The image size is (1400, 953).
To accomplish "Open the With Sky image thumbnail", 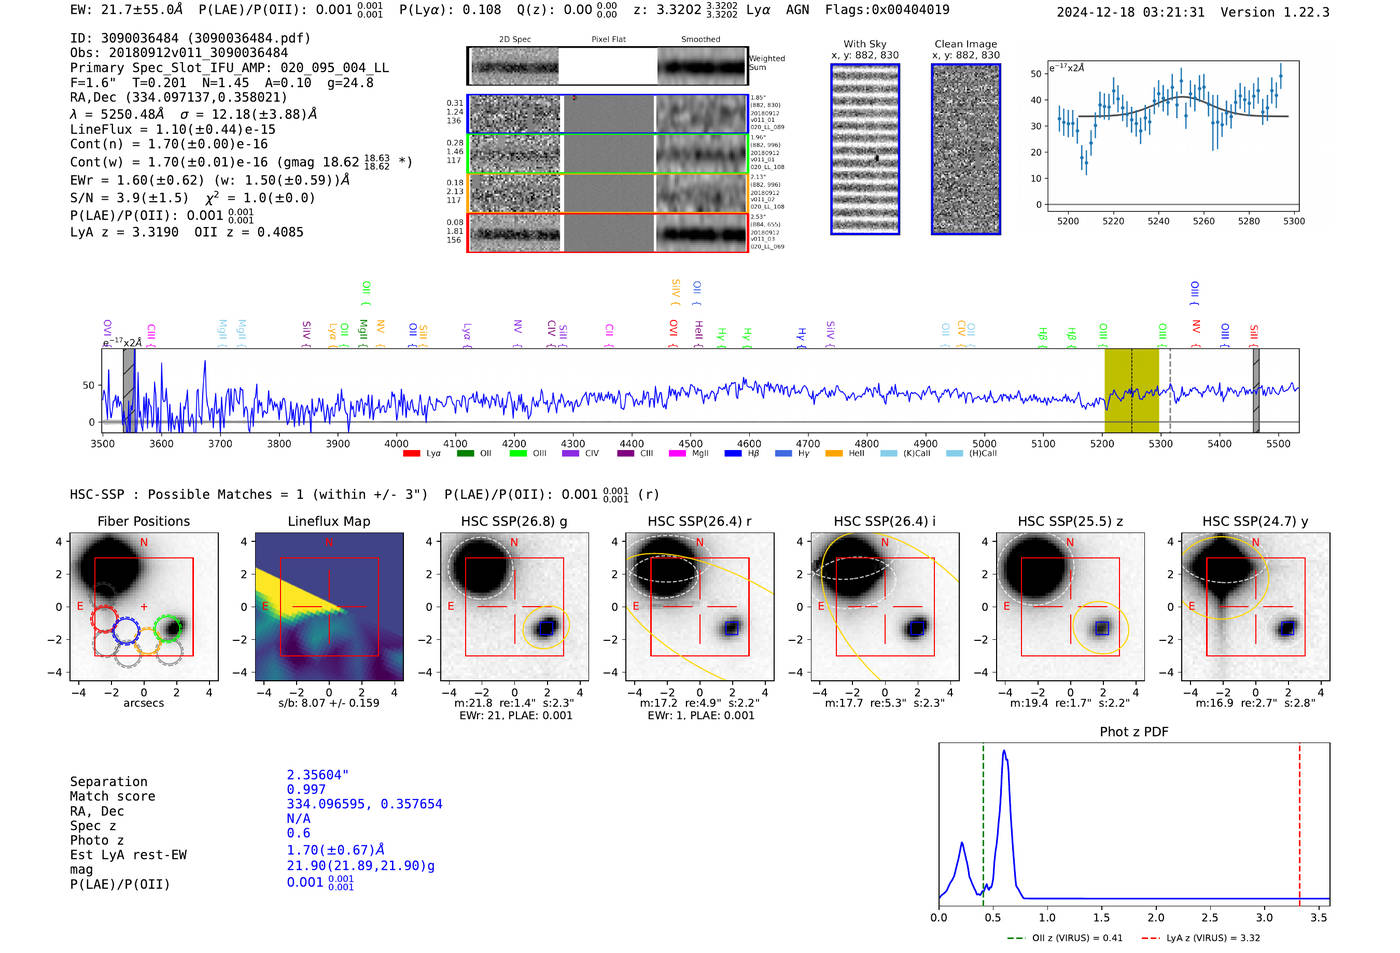I will point(865,149).
